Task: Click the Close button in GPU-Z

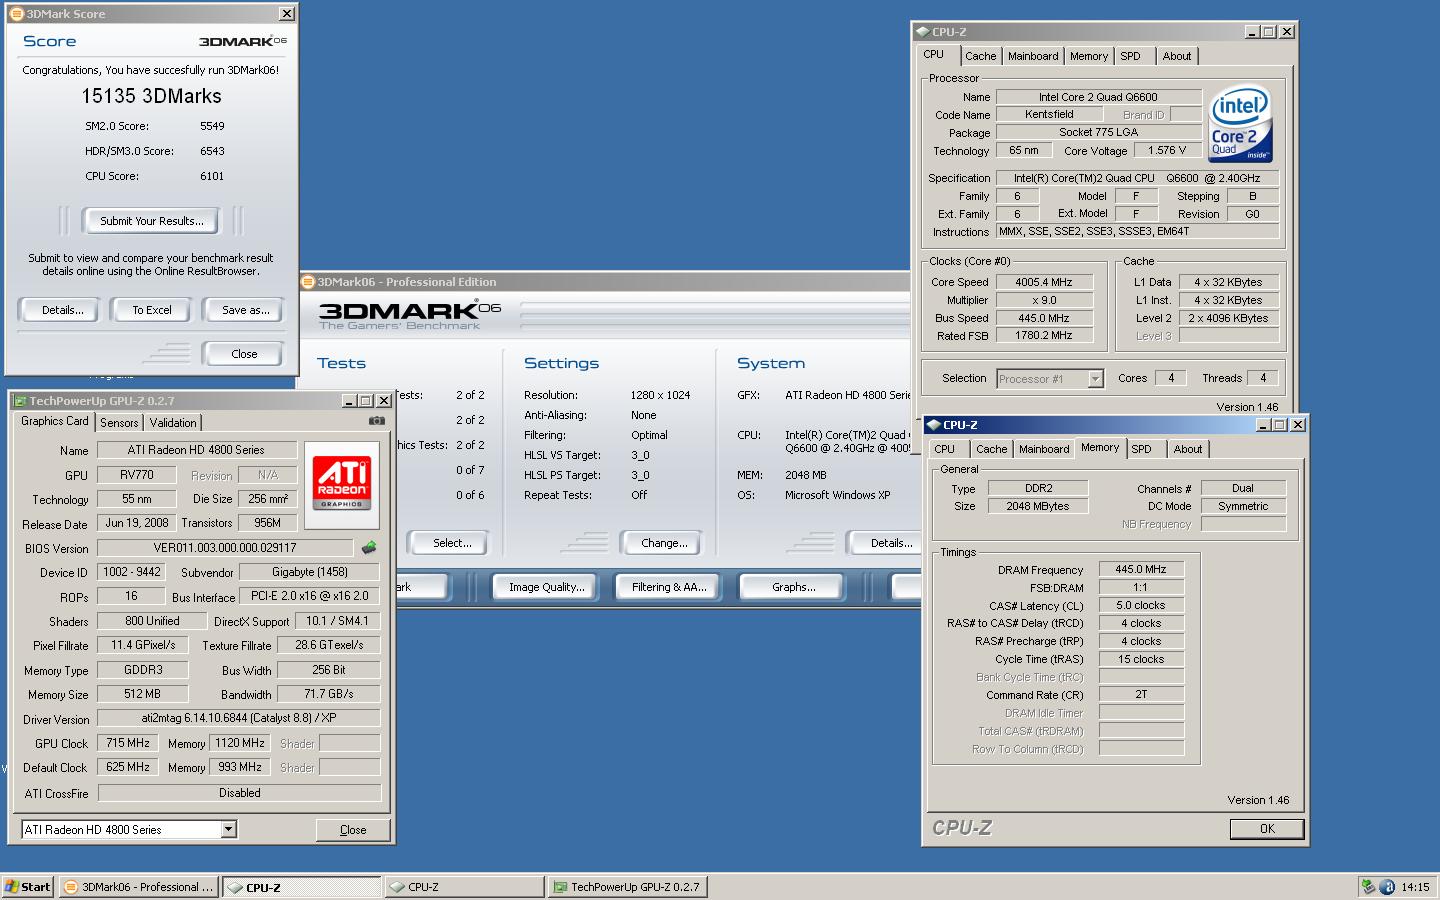Action: coord(353,830)
